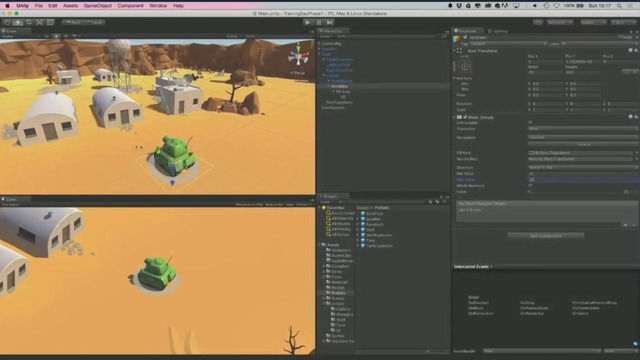Open the anchor presets box icon
The width and height of the screenshot is (640, 360).
click(x=465, y=67)
